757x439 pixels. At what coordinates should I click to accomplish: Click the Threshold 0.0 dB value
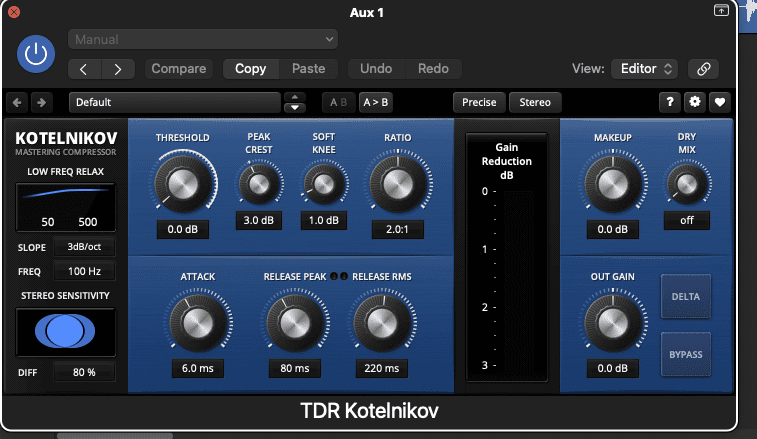(182, 229)
